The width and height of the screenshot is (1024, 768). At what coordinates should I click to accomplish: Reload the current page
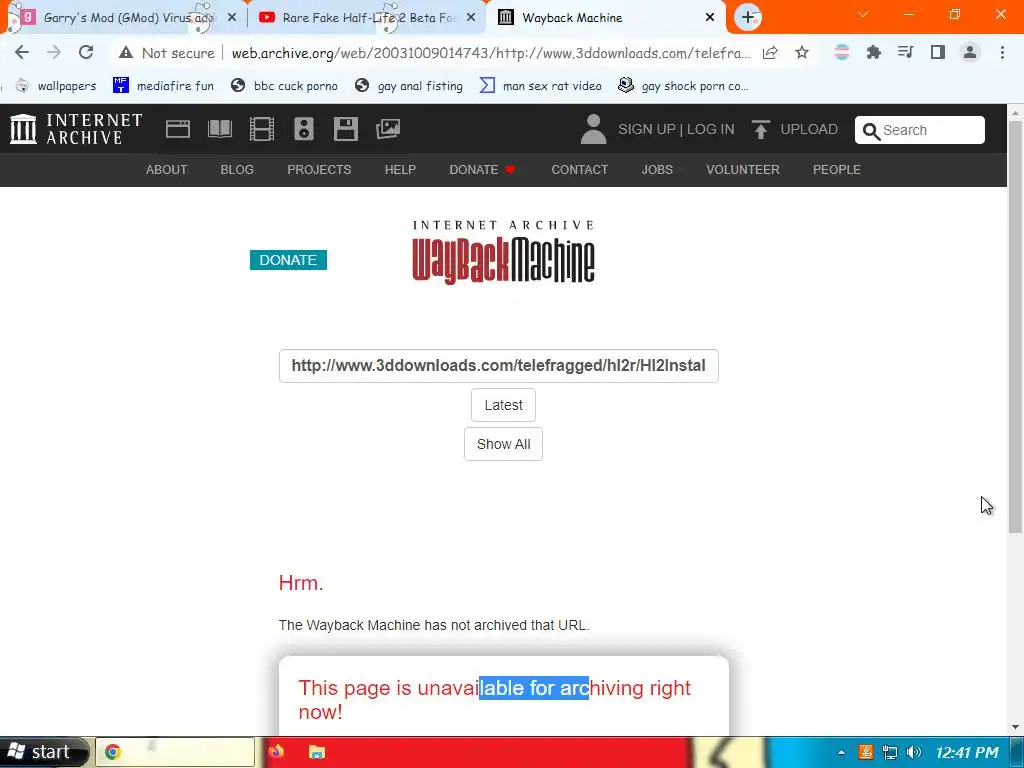click(86, 52)
